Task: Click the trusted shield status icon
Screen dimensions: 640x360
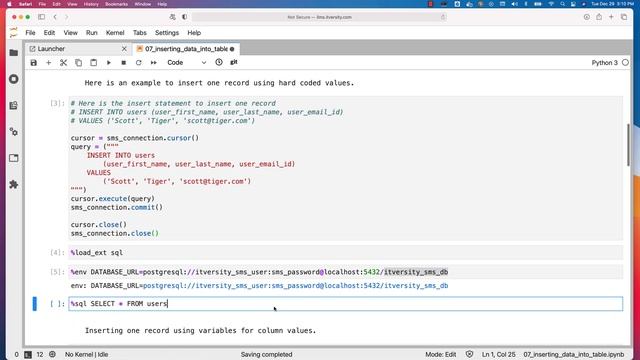Action: click(469, 354)
